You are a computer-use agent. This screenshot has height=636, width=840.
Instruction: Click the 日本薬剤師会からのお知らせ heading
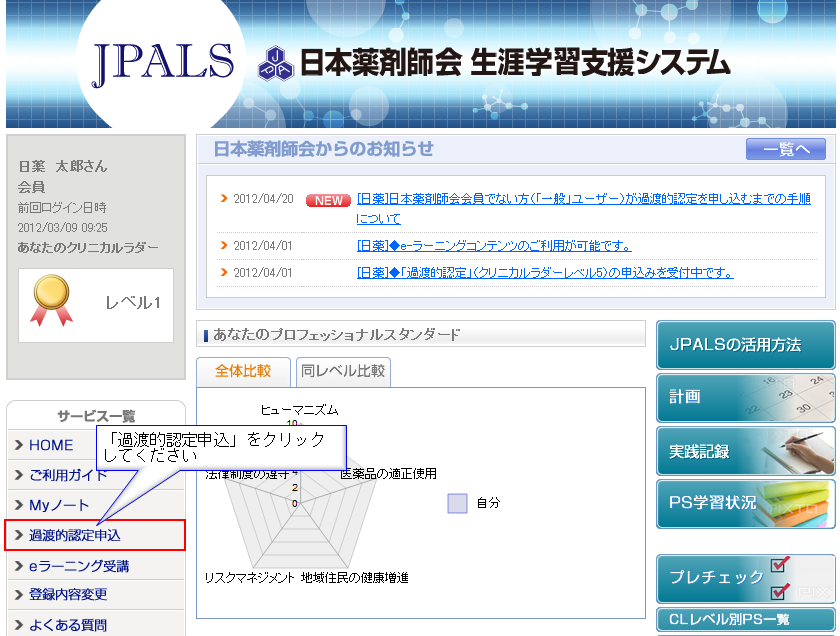coord(324,149)
